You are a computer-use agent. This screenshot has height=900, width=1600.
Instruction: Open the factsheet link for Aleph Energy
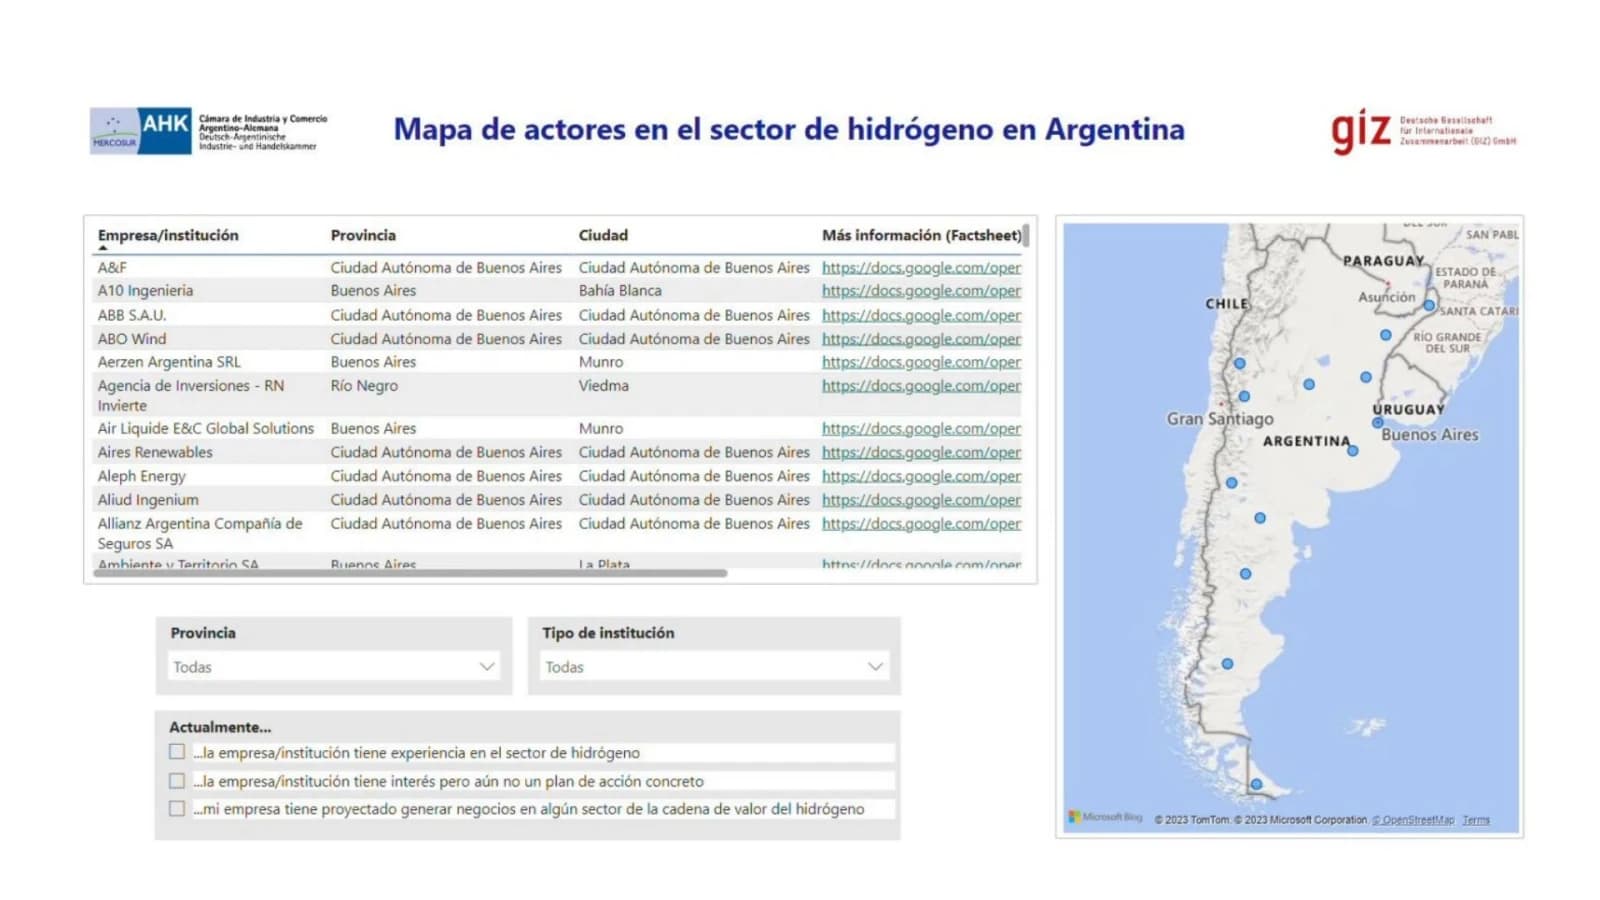(921, 476)
